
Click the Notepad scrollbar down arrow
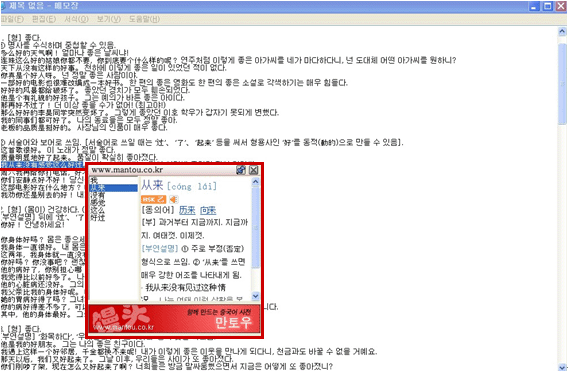[562, 367]
